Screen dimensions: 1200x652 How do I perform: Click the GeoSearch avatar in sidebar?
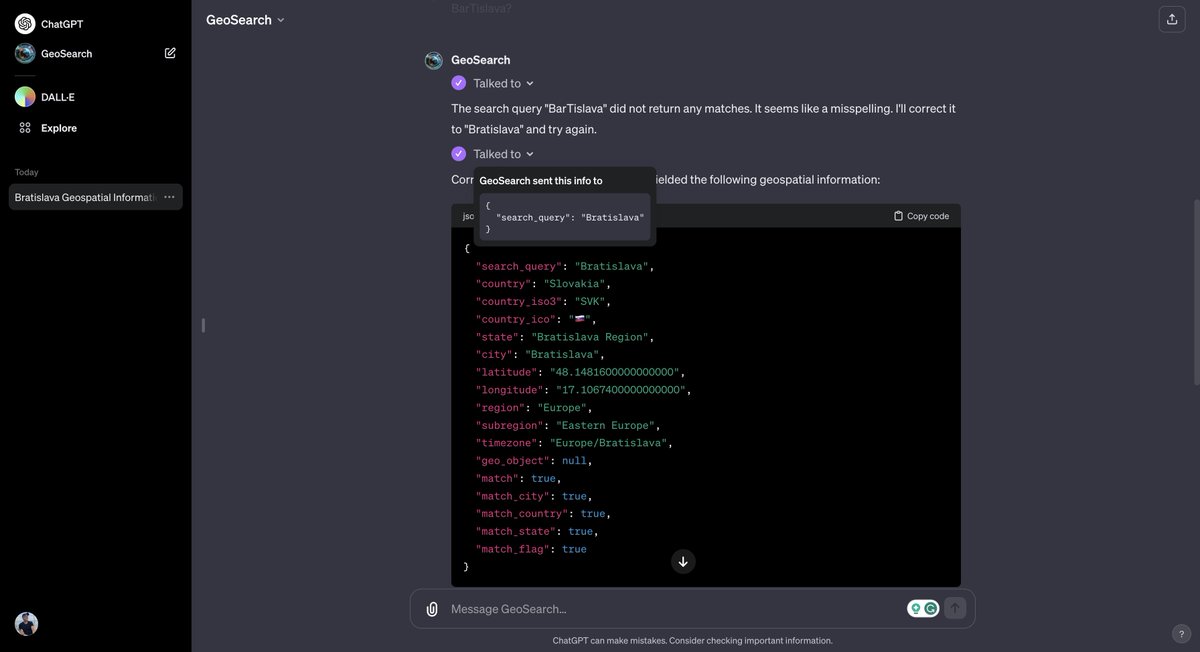point(25,53)
